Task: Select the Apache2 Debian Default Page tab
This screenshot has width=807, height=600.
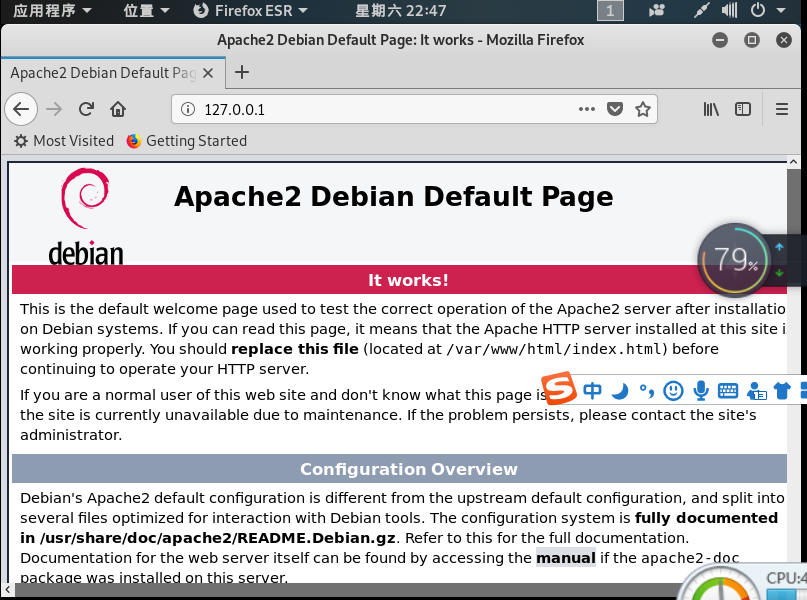Action: [x=113, y=73]
